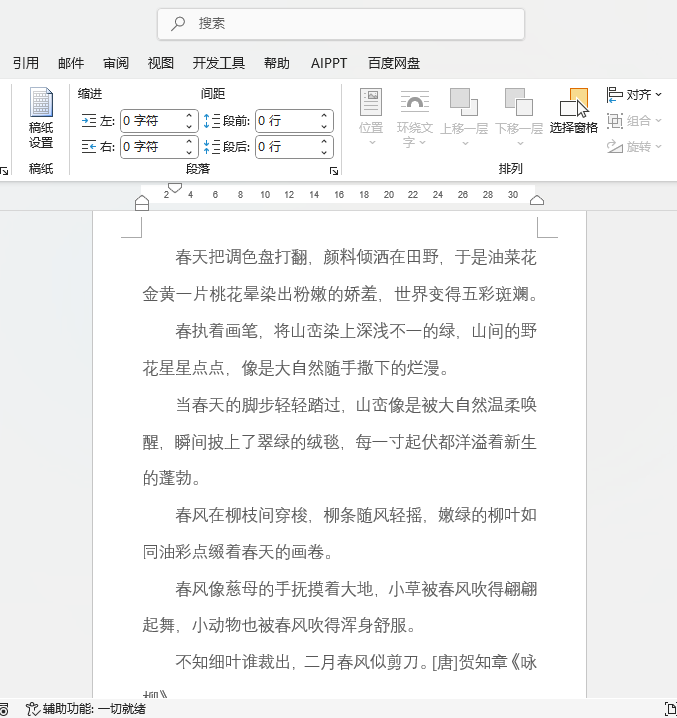The image size is (677, 718).
Task: Click the left indent icon
Action: tap(89, 121)
